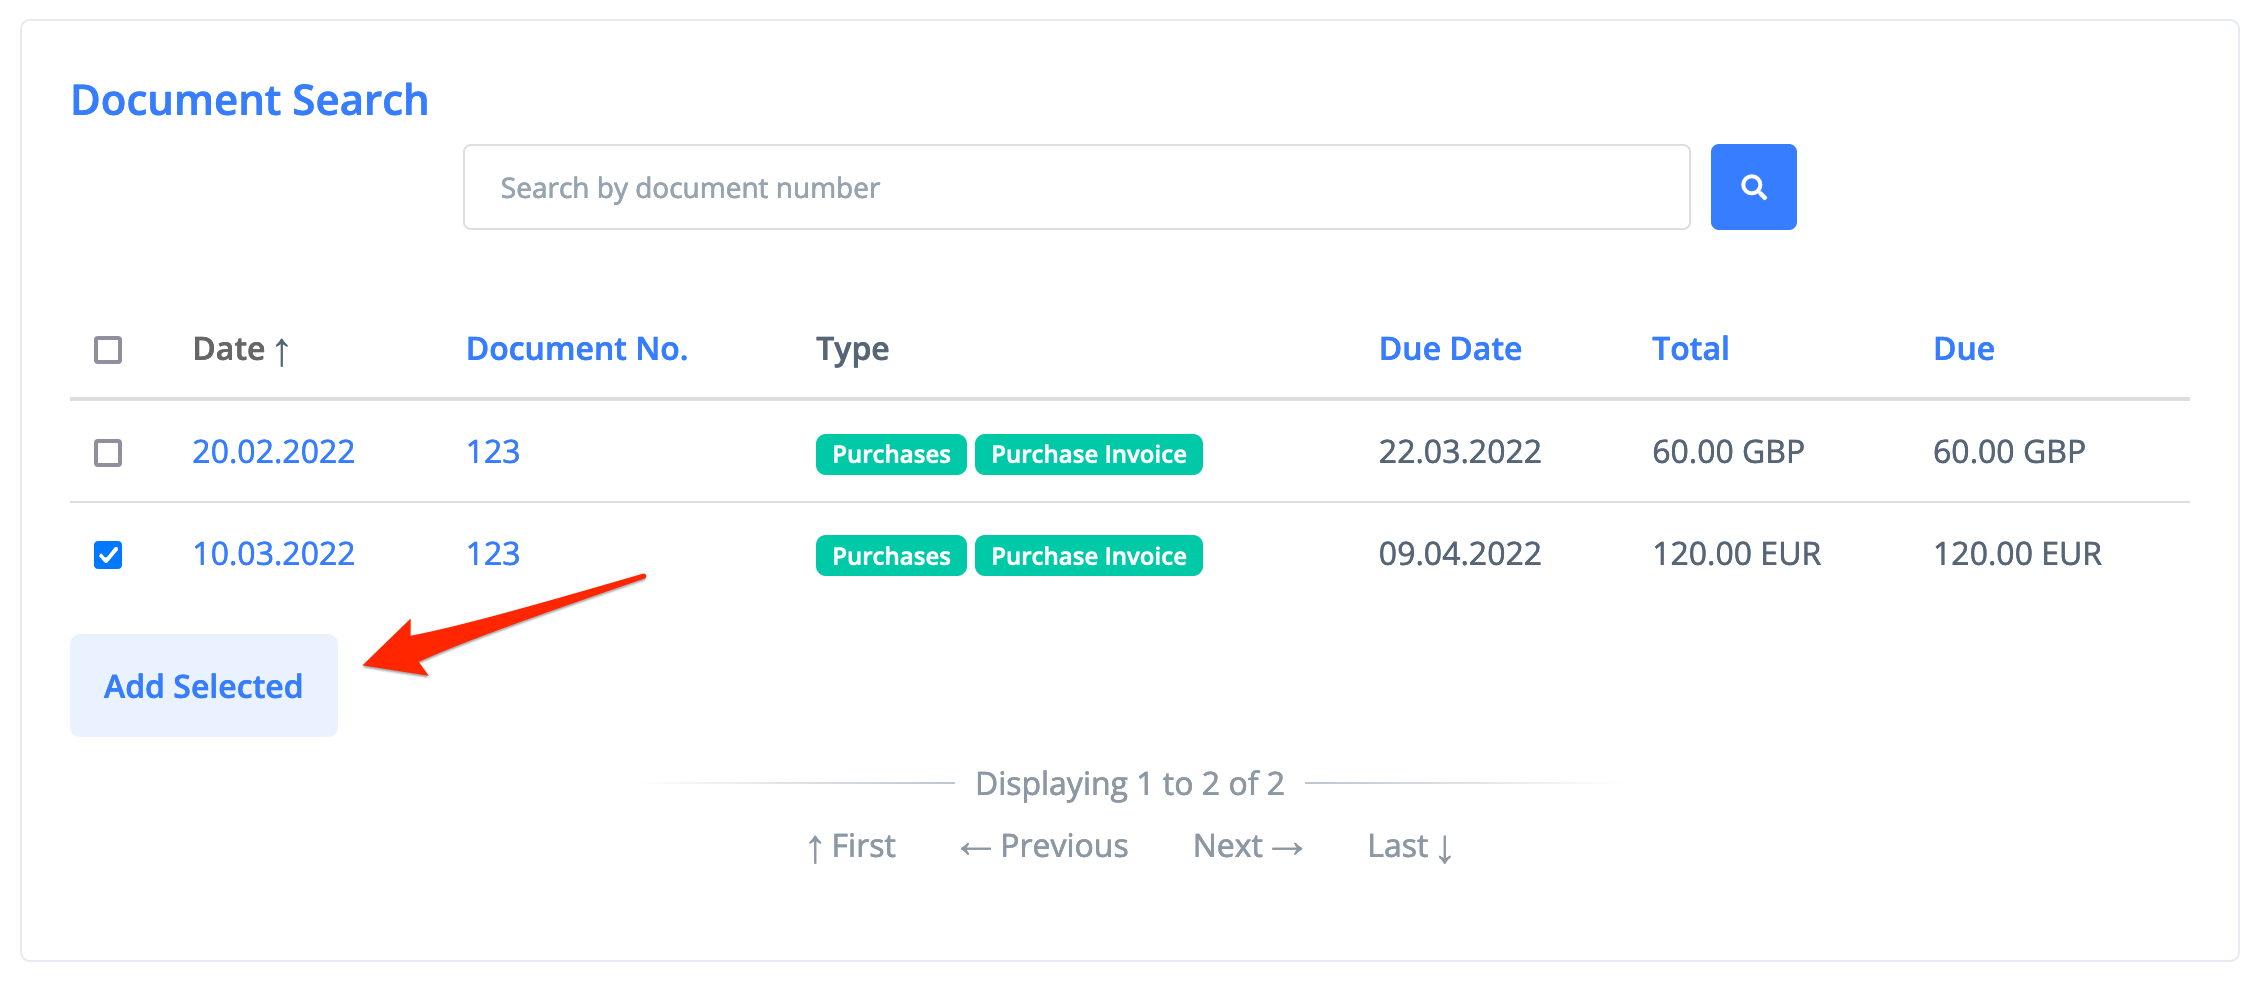Click the search by document number field

pos(1075,188)
